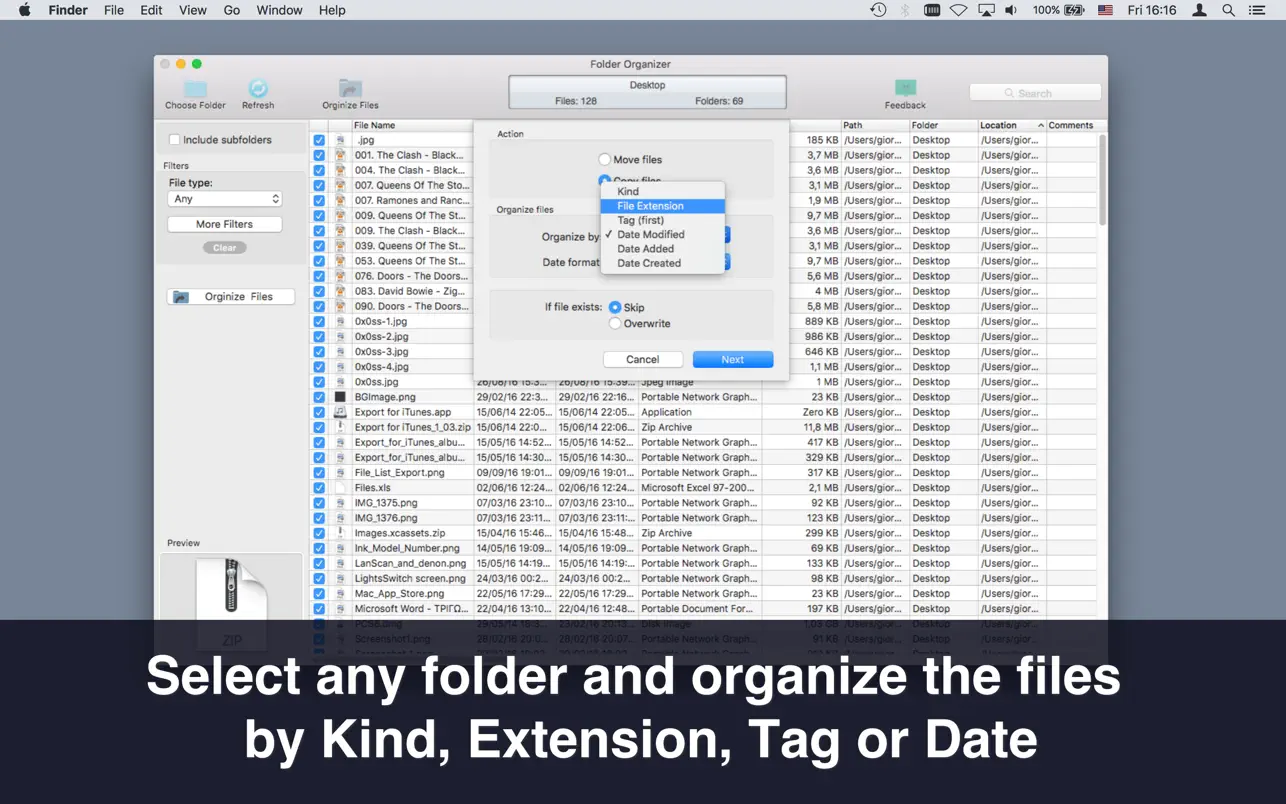The height and width of the screenshot is (804, 1286).
Task: Open the Go menu in the menu bar
Action: [231, 10]
